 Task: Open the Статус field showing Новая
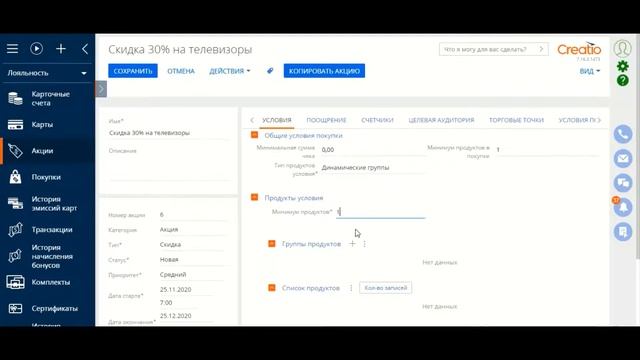(192, 260)
